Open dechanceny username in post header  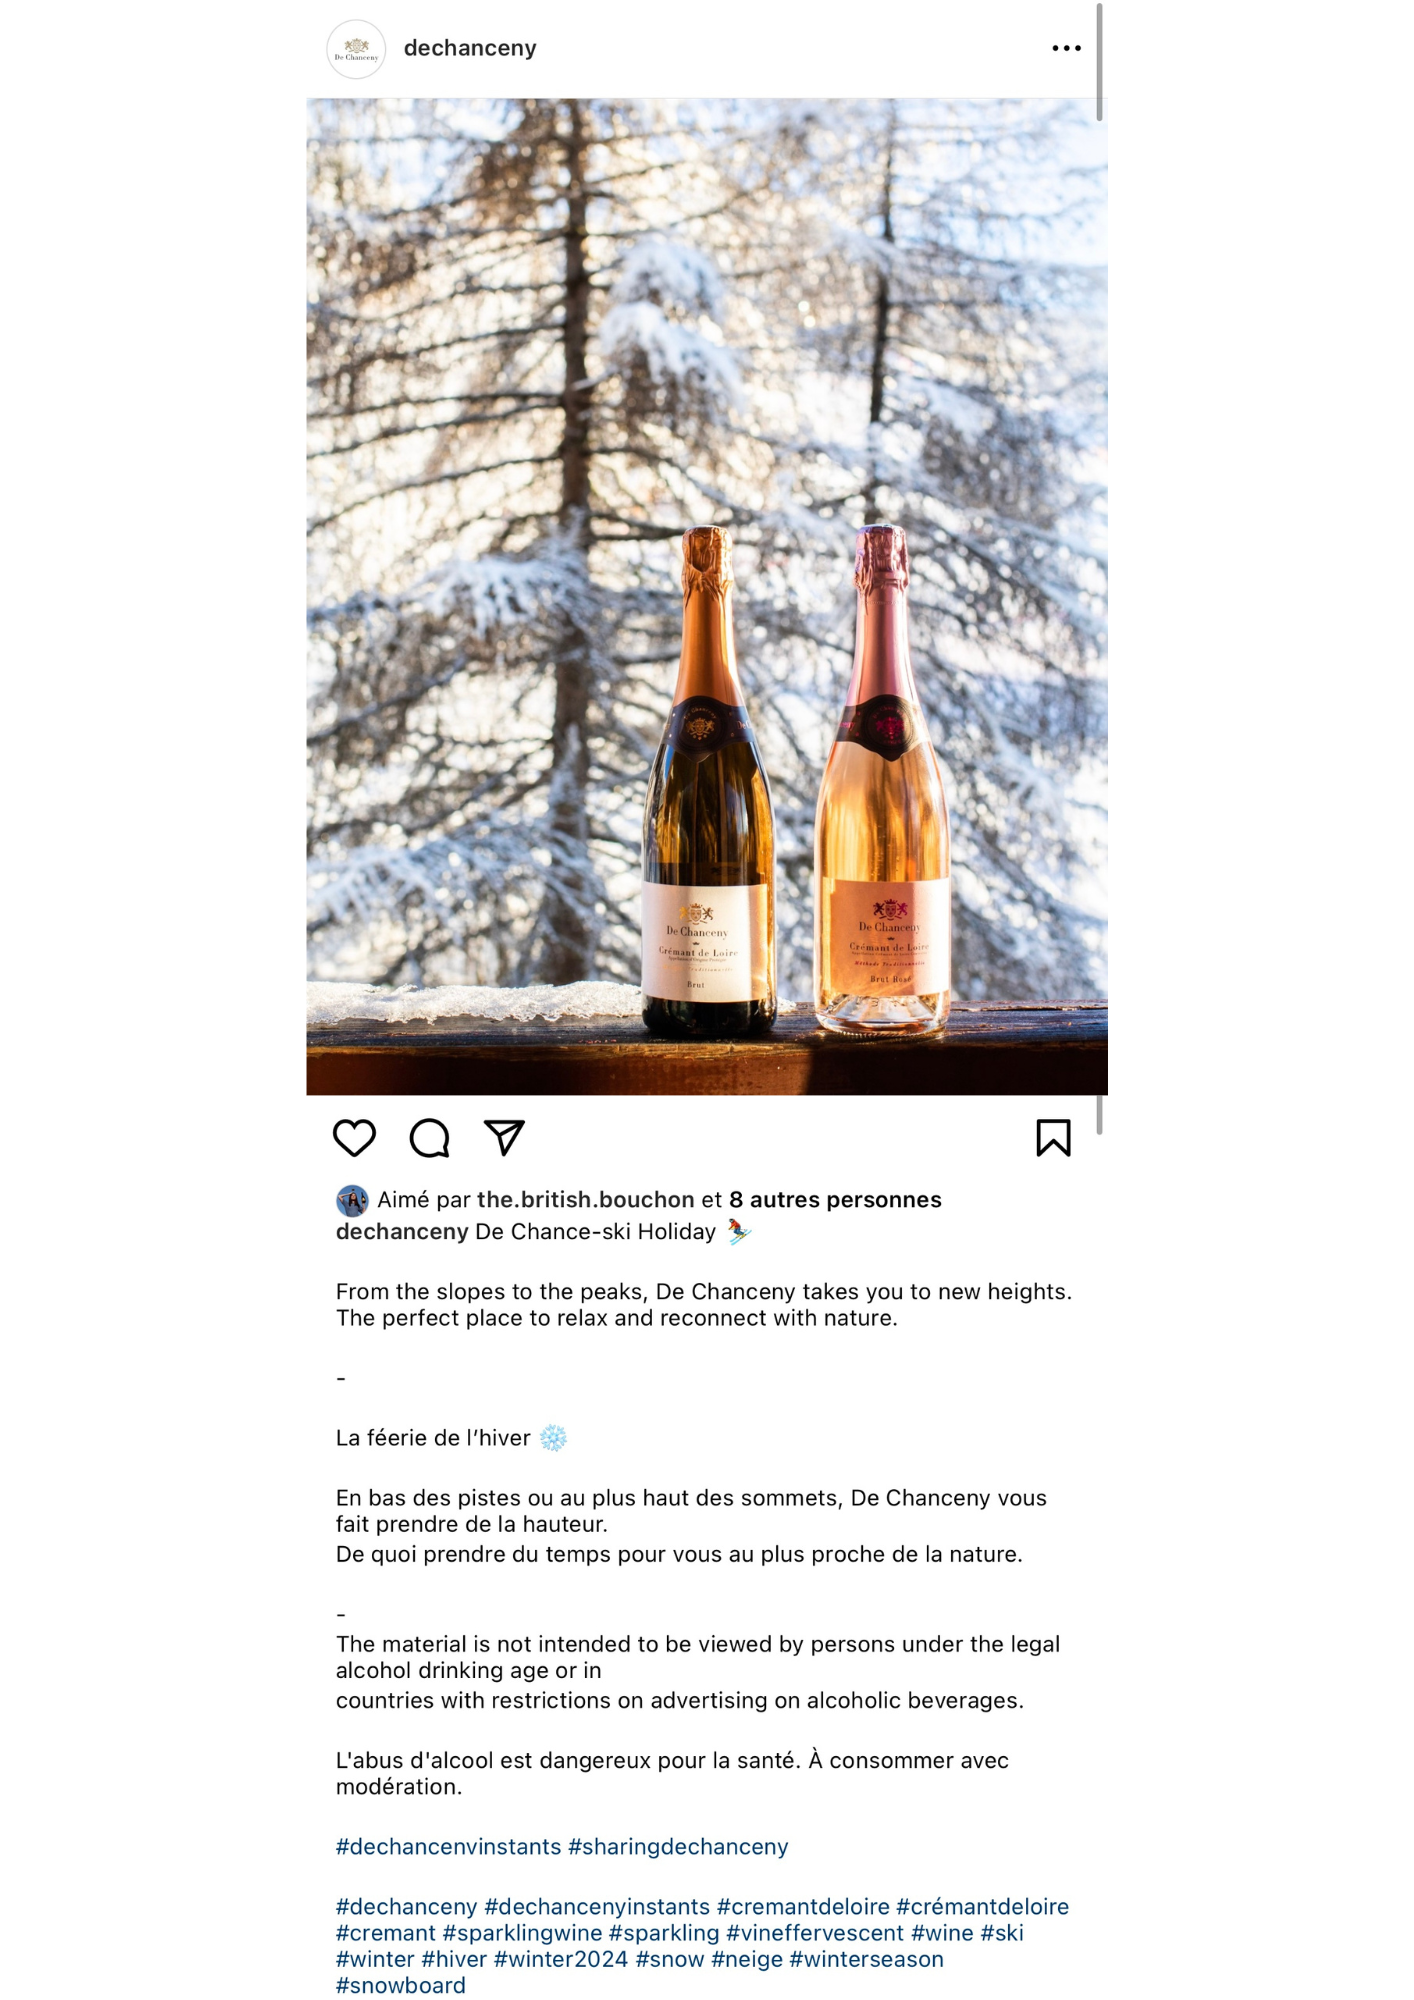(x=470, y=48)
